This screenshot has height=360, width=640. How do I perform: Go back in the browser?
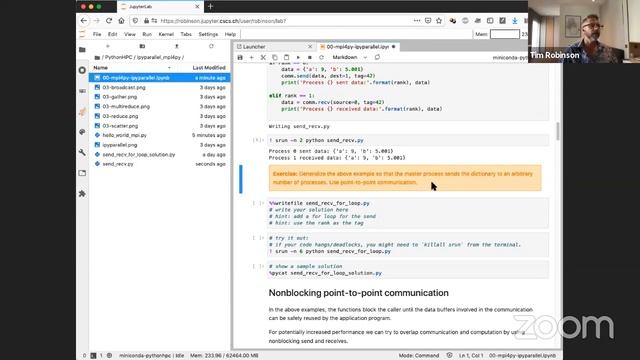(84, 20)
